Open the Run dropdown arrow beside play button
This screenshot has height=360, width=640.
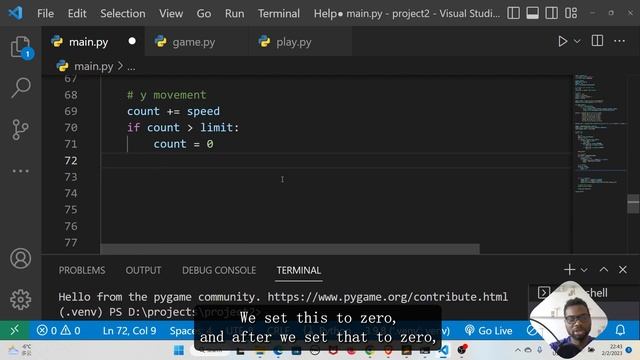577,41
